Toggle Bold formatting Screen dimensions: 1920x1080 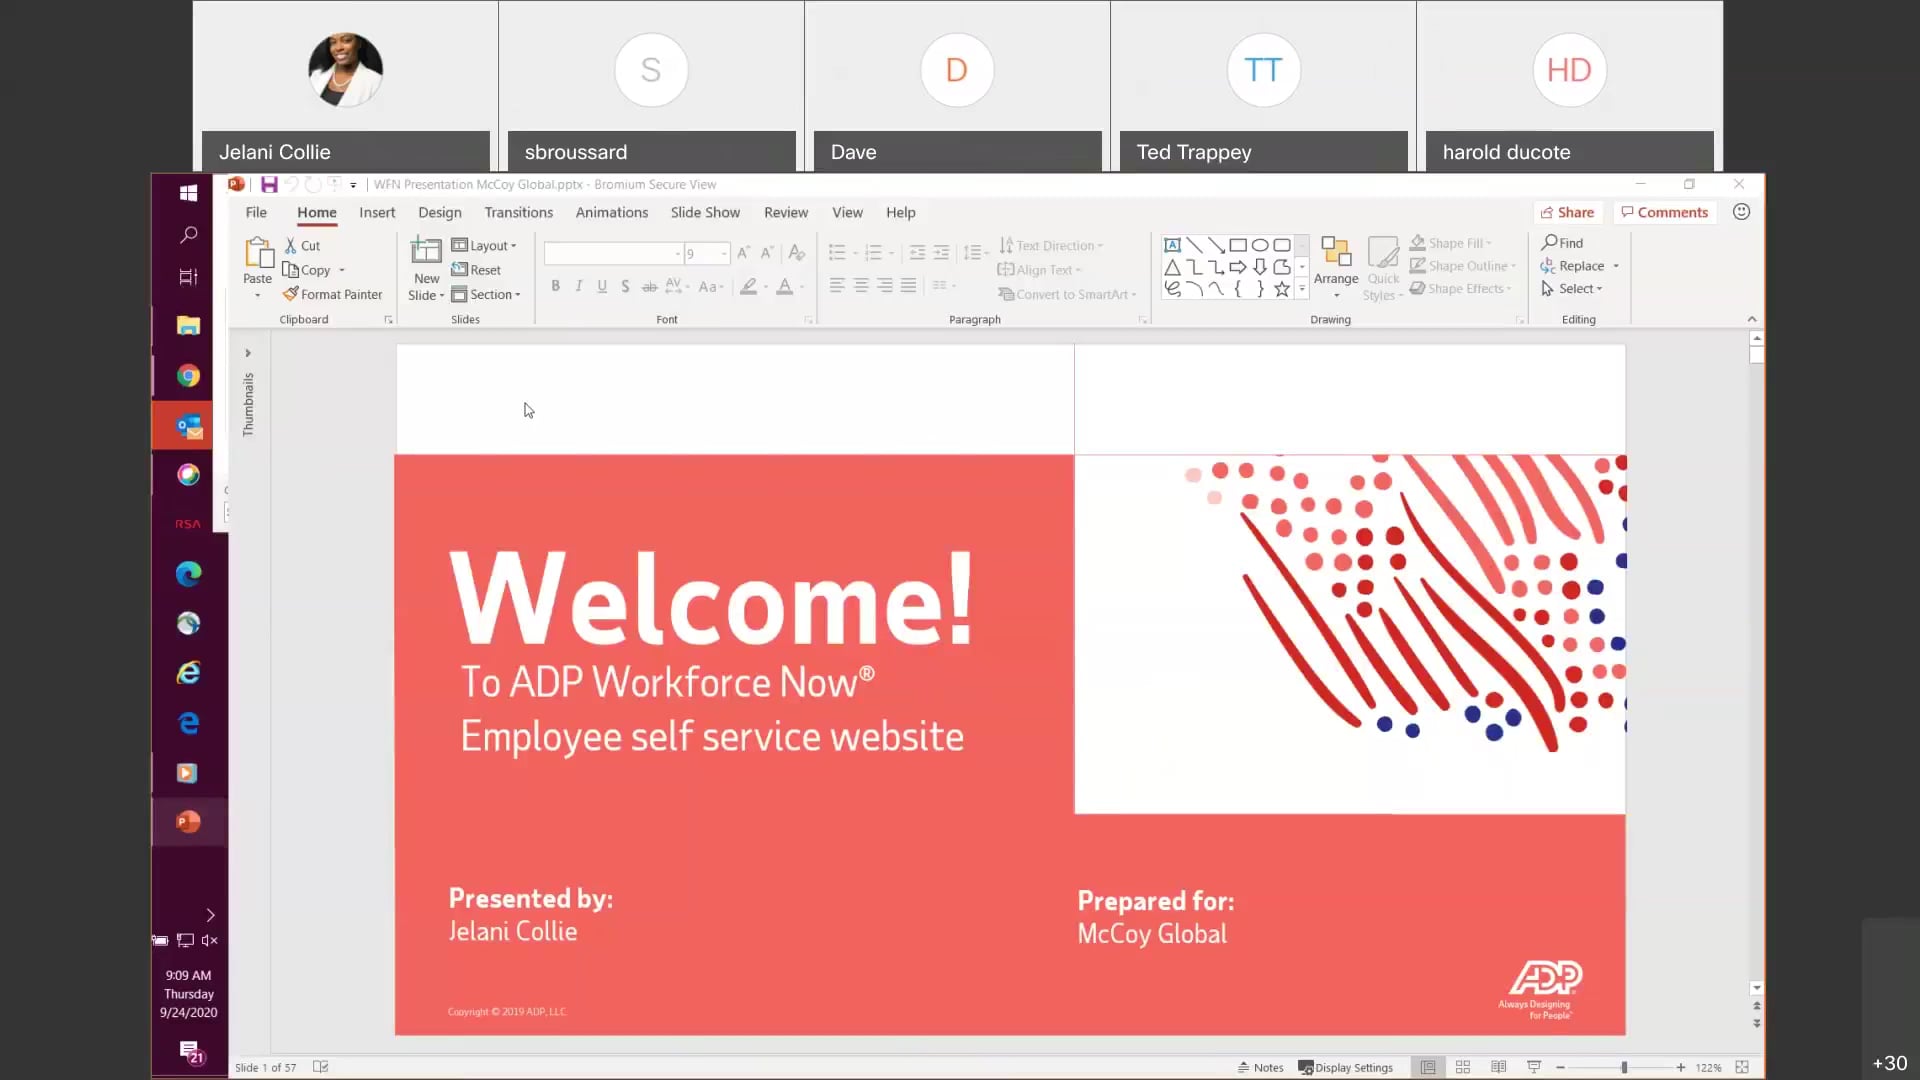pyautogui.click(x=556, y=286)
